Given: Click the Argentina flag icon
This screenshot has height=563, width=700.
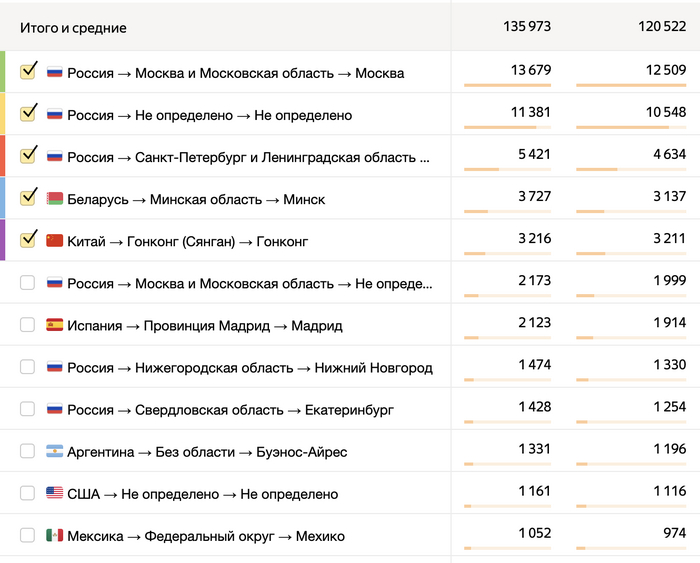Looking at the screenshot, I should (x=55, y=452).
